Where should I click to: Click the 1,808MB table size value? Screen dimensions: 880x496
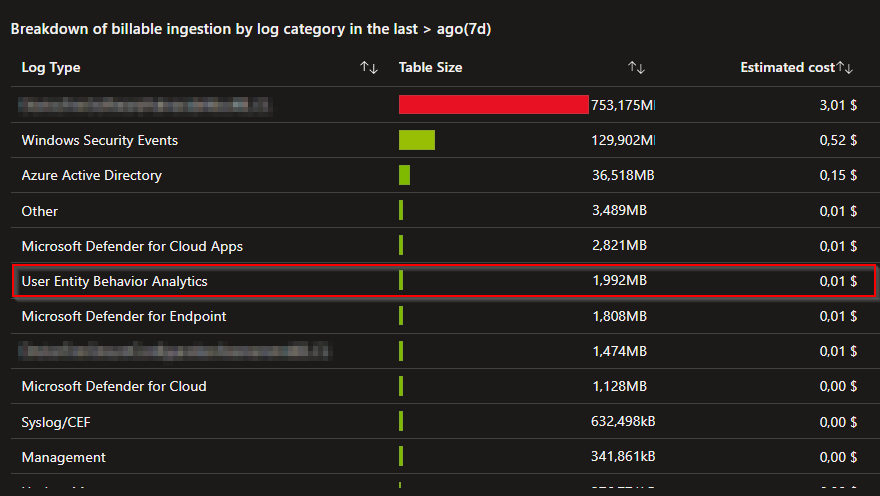pyautogui.click(x=620, y=316)
